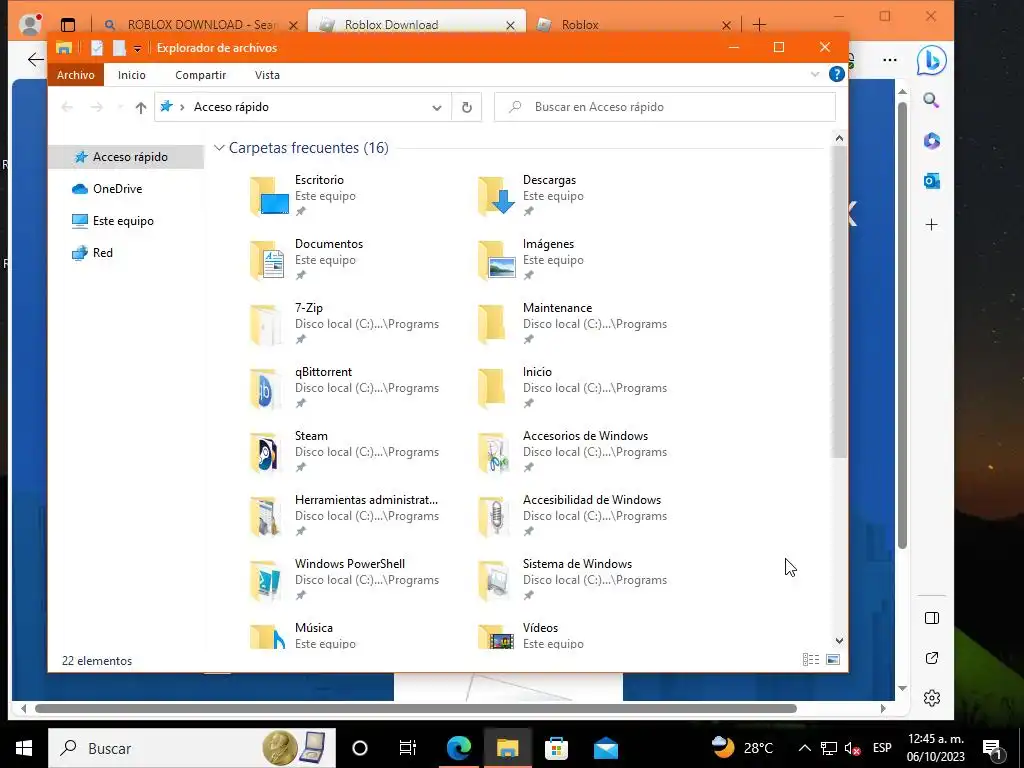The height and width of the screenshot is (768, 1024).
Task: Open a new tab in Edge
Action: (759, 25)
